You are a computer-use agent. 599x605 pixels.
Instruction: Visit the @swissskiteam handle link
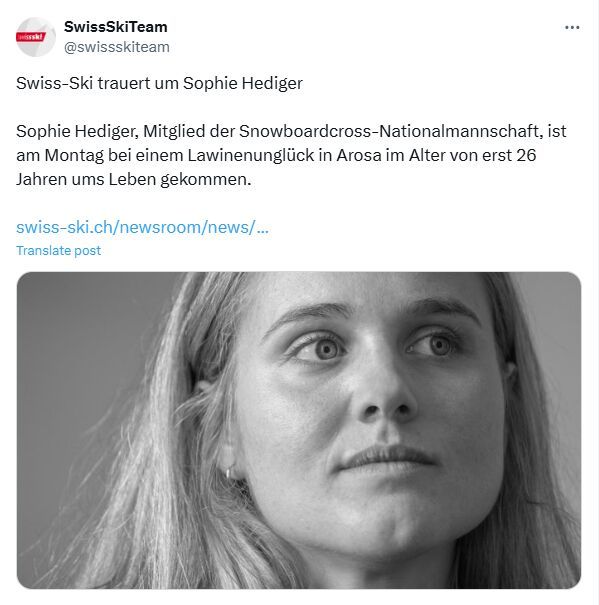click(117, 47)
